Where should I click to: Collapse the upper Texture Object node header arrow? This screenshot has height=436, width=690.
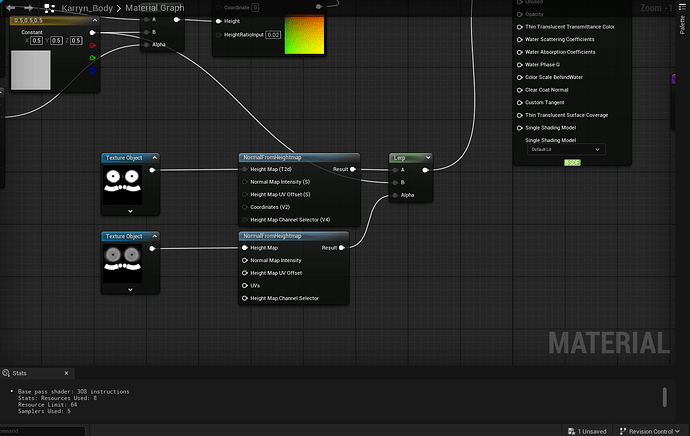pyautogui.click(x=154, y=158)
